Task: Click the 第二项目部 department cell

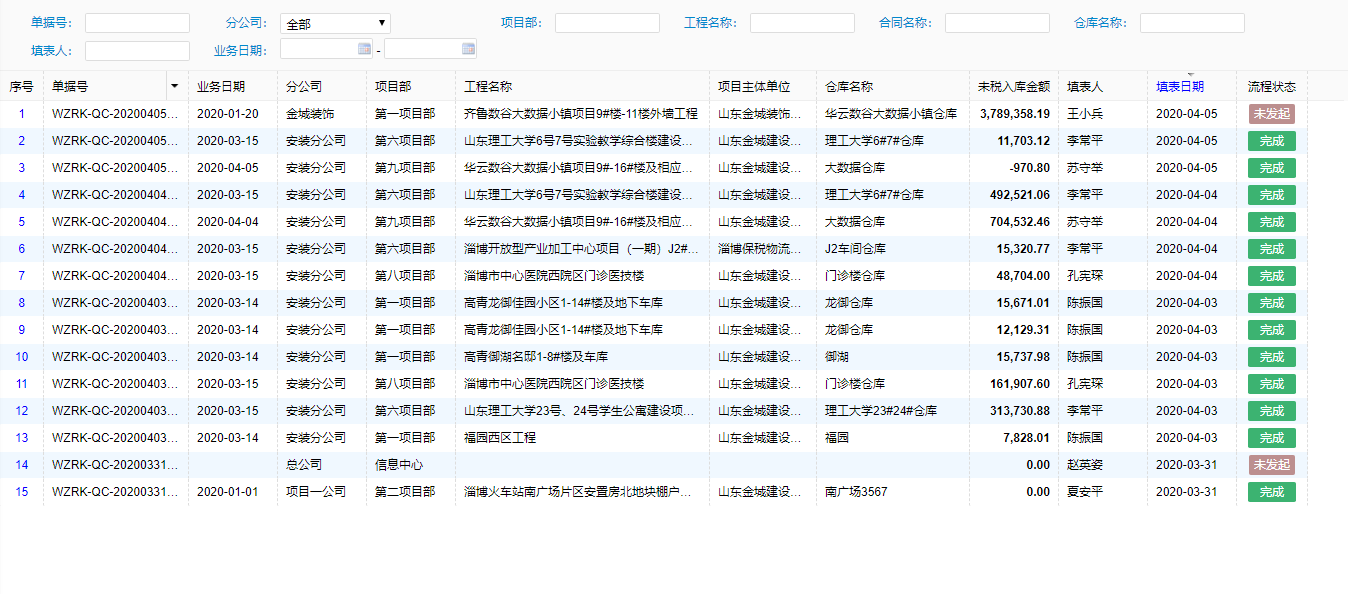Action: click(x=405, y=492)
